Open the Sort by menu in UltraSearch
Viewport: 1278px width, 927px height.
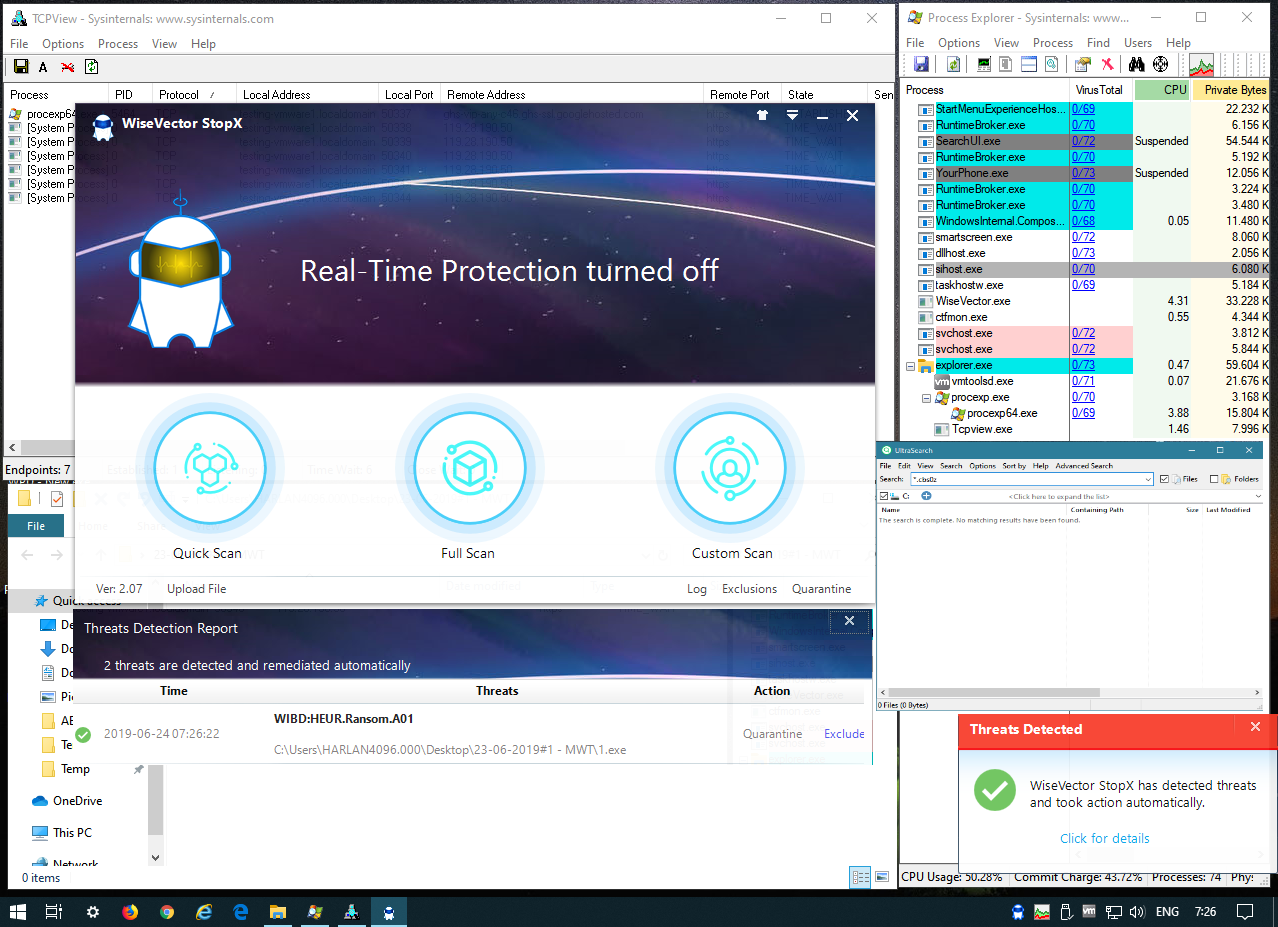1014,466
